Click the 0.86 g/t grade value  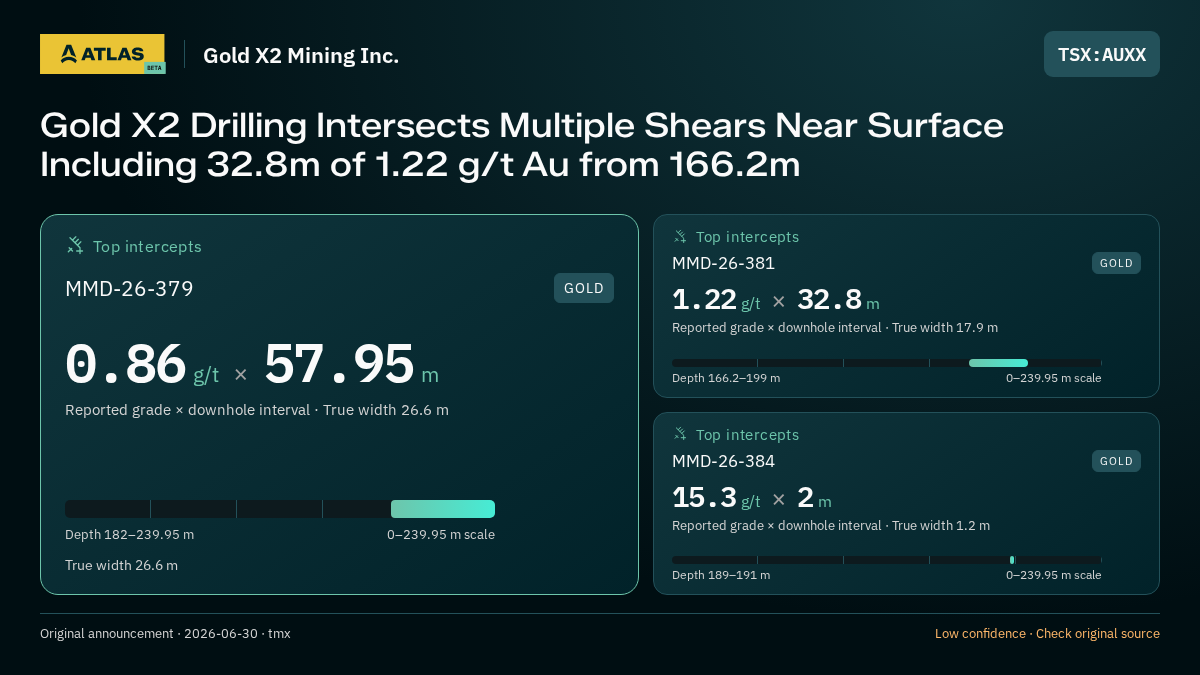pyautogui.click(x=142, y=364)
